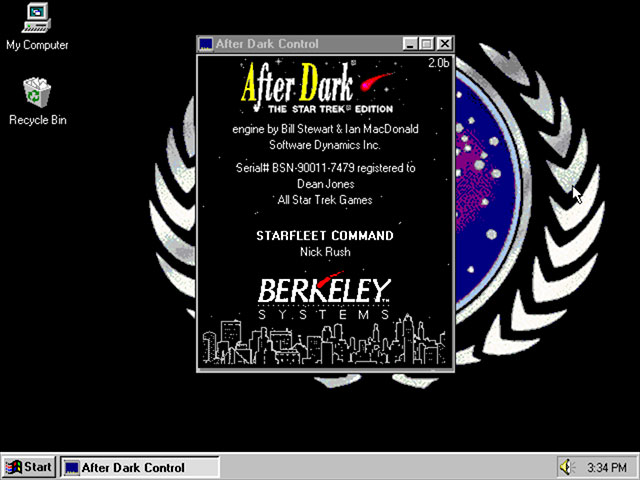Viewport: 640px width, 480px height.
Task: Click the 2.0b version label
Action: tap(438, 63)
